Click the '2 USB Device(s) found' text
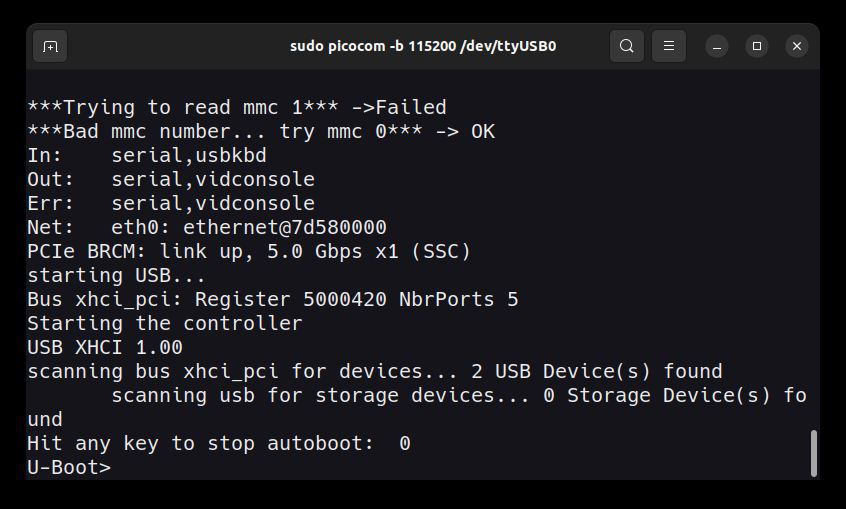This screenshot has width=846, height=509. click(596, 371)
